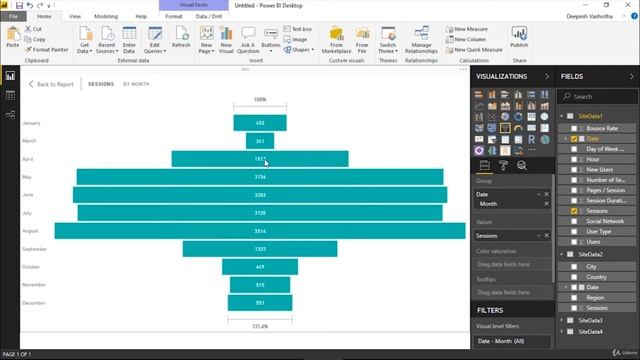Open the Shapes dropdown
This screenshot has width=640, height=360.
click(x=299, y=50)
